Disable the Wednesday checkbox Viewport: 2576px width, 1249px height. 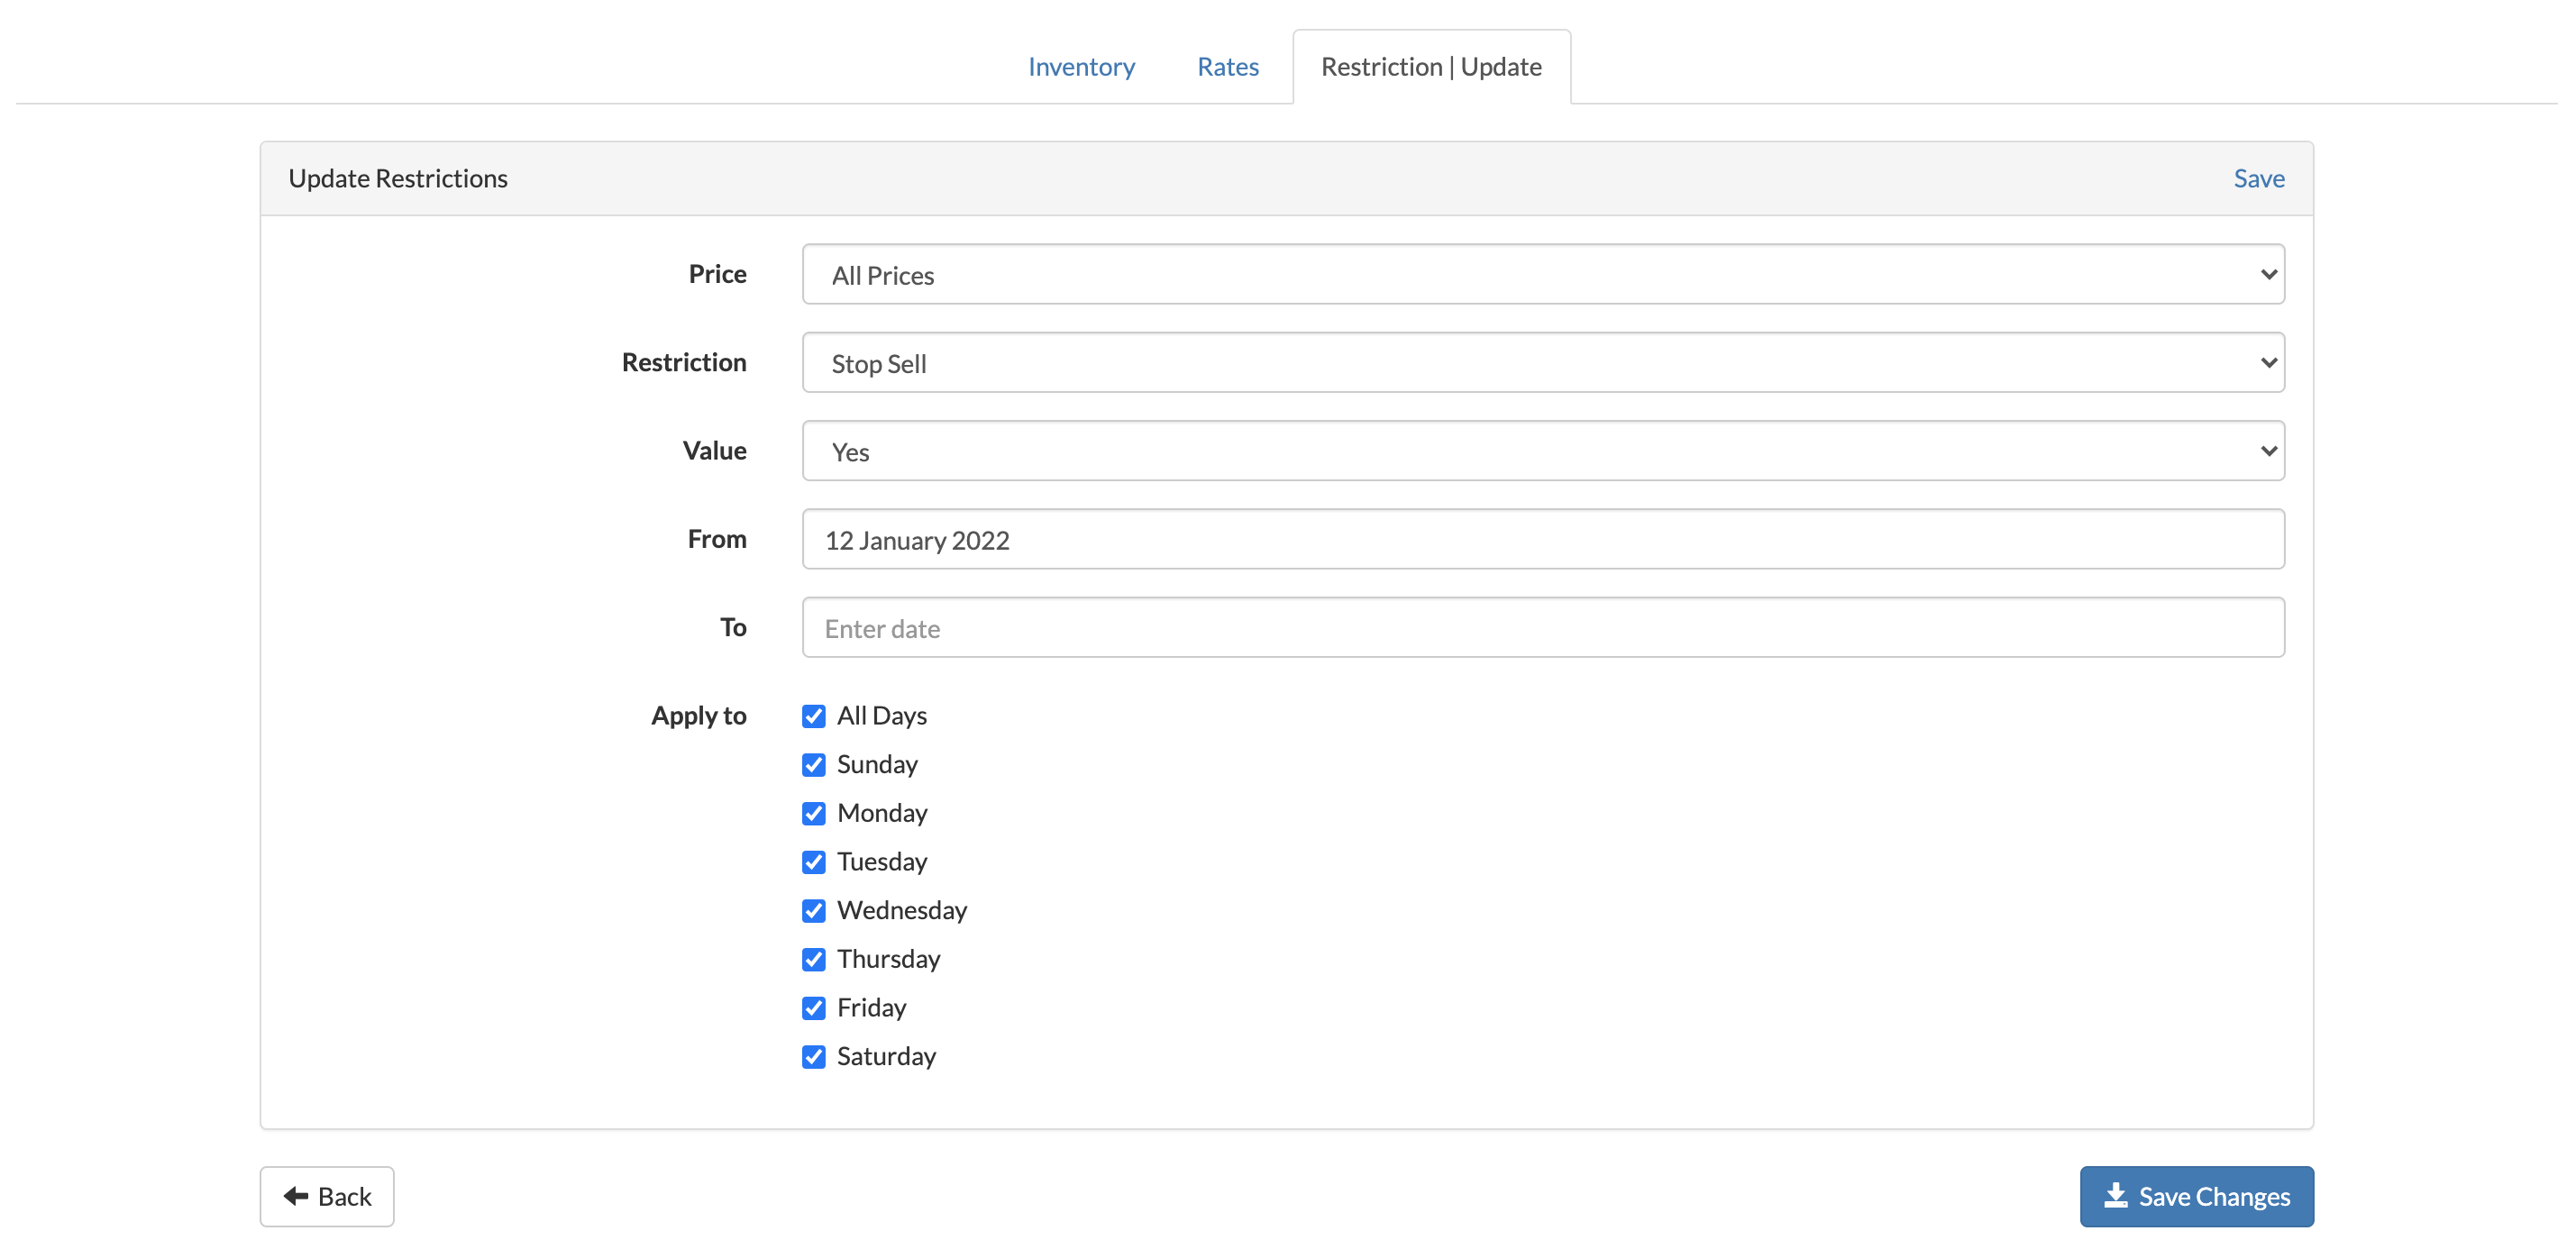tap(813, 911)
